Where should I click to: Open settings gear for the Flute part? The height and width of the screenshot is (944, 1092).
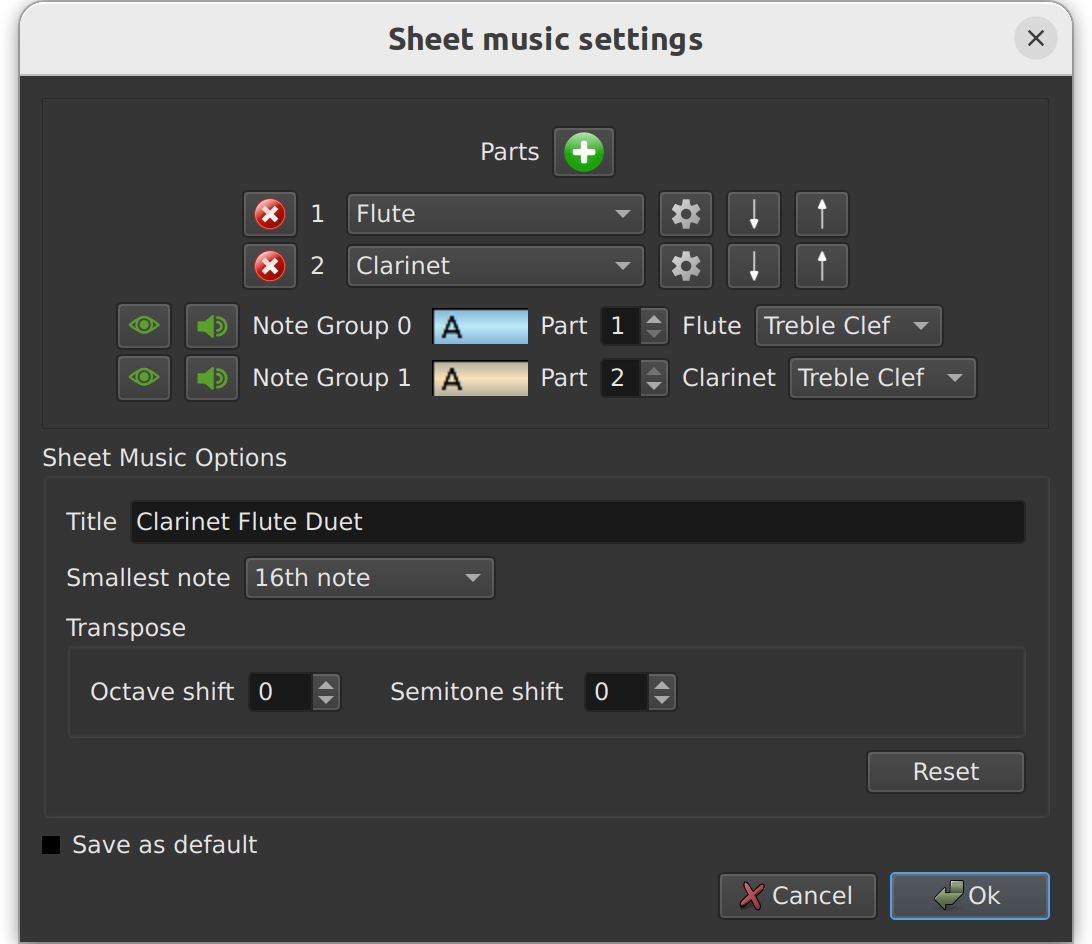pos(685,213)
